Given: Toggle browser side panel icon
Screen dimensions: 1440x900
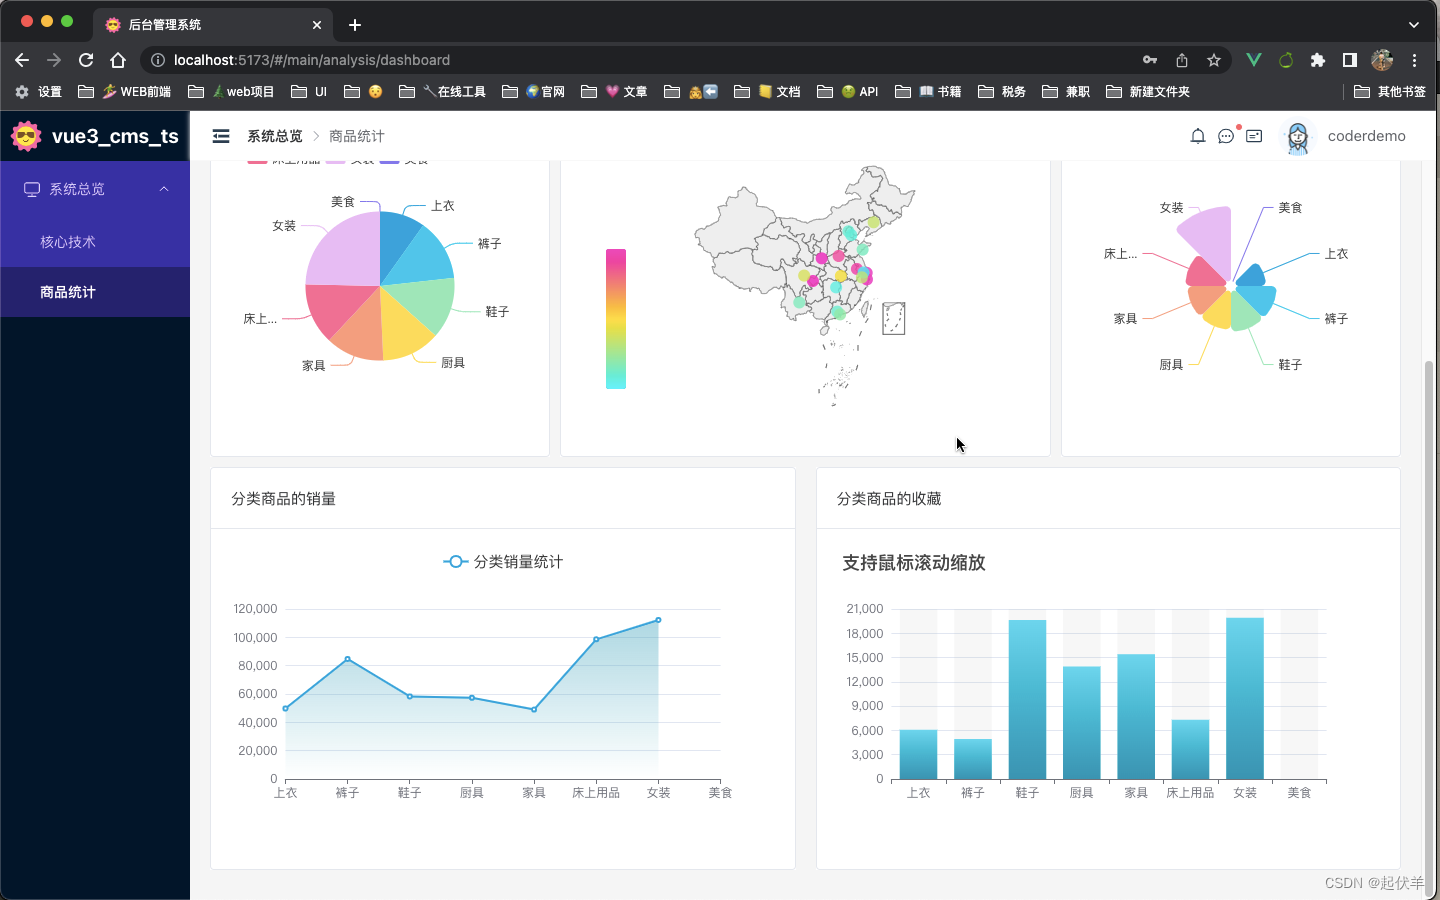Looking at the screenshot, I should pyautogui.click(x=1350, y=60).
